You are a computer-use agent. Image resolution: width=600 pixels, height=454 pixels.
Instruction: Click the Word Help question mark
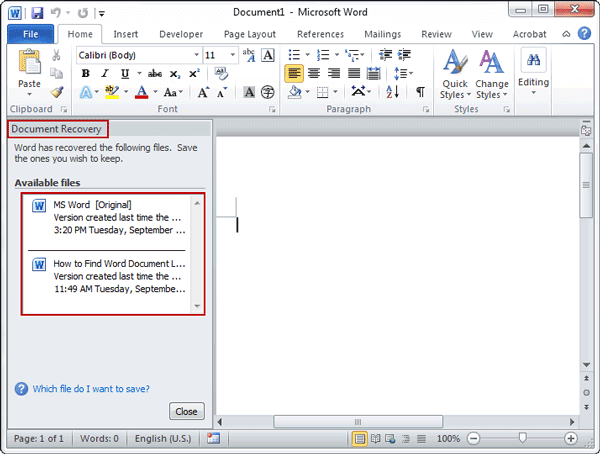pyautogui.click(x=584, y=34)
